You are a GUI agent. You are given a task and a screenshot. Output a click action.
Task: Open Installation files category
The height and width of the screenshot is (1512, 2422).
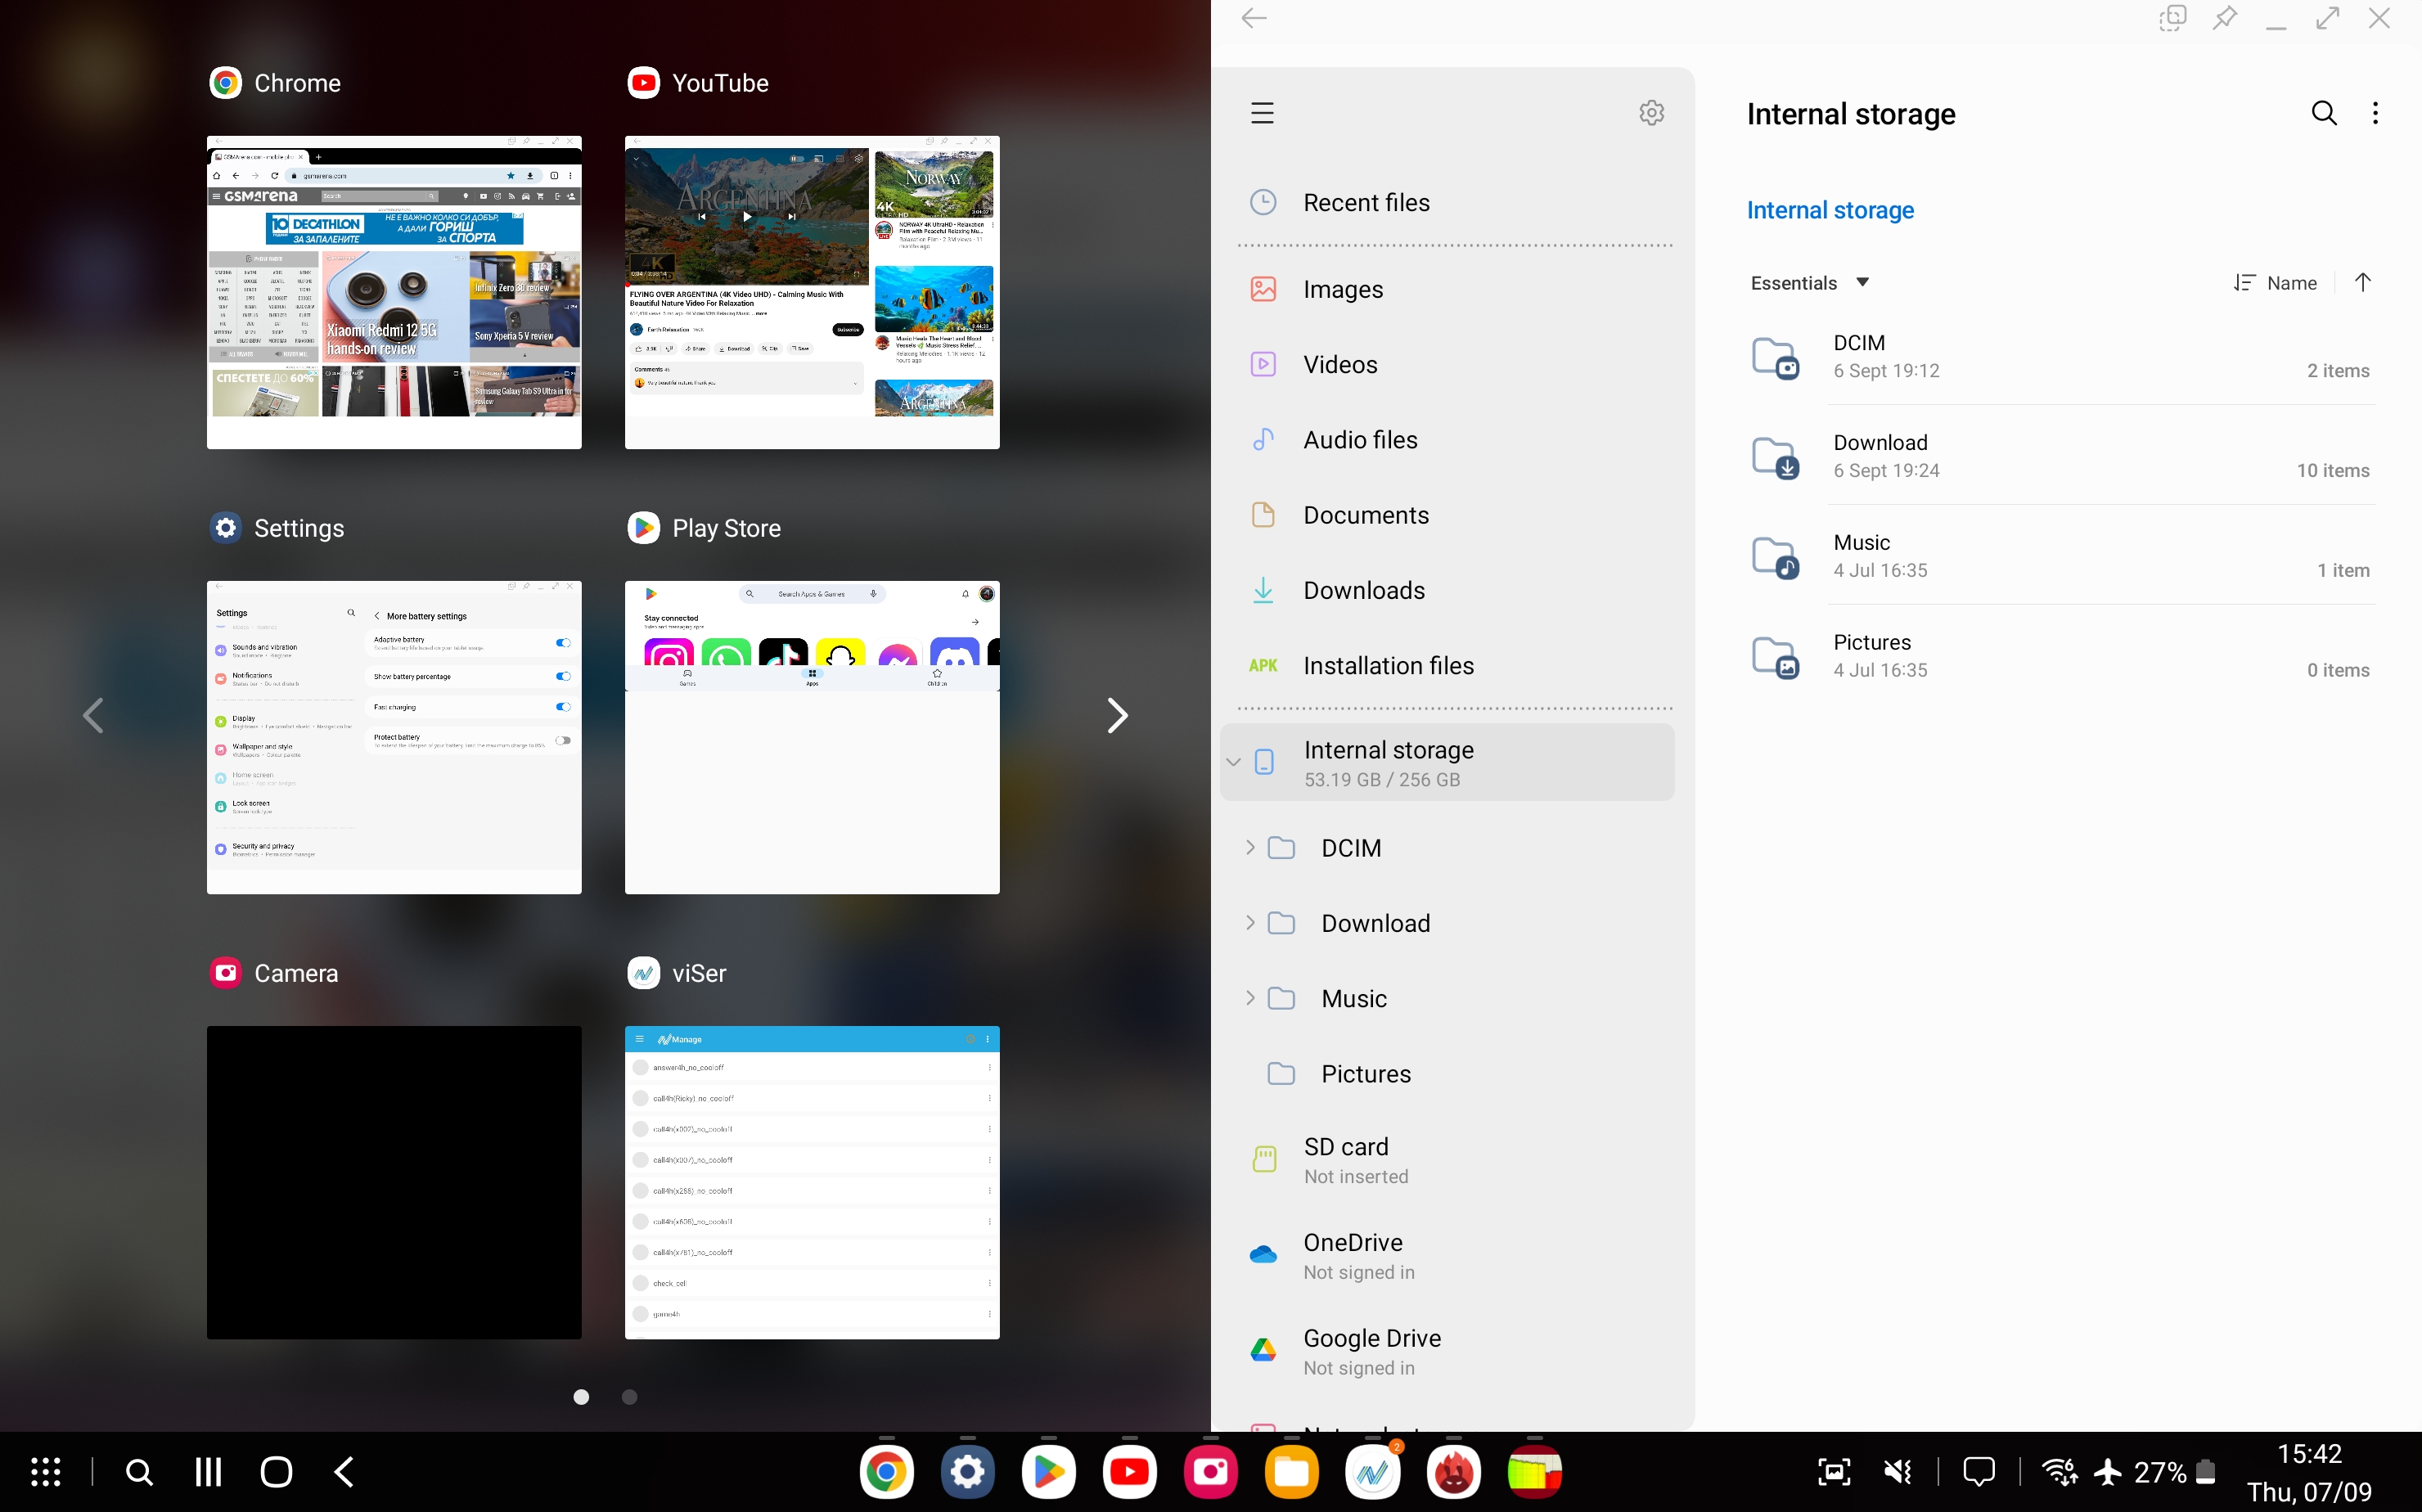(1456, 665)
